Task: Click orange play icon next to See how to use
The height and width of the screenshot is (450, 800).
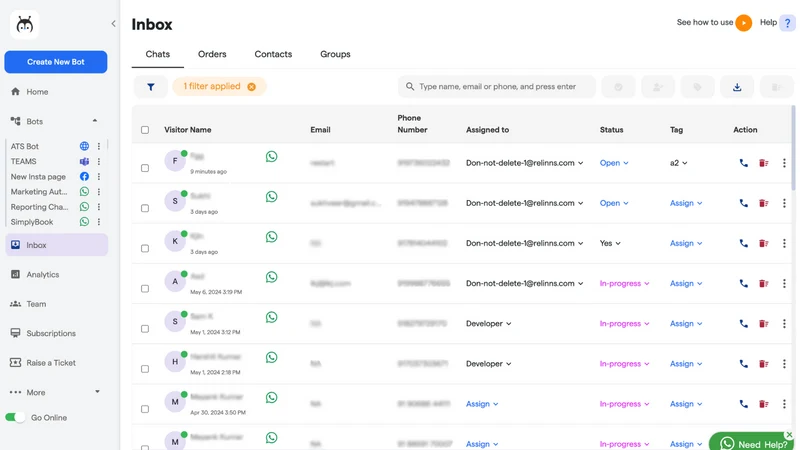Action: [743, 22]
